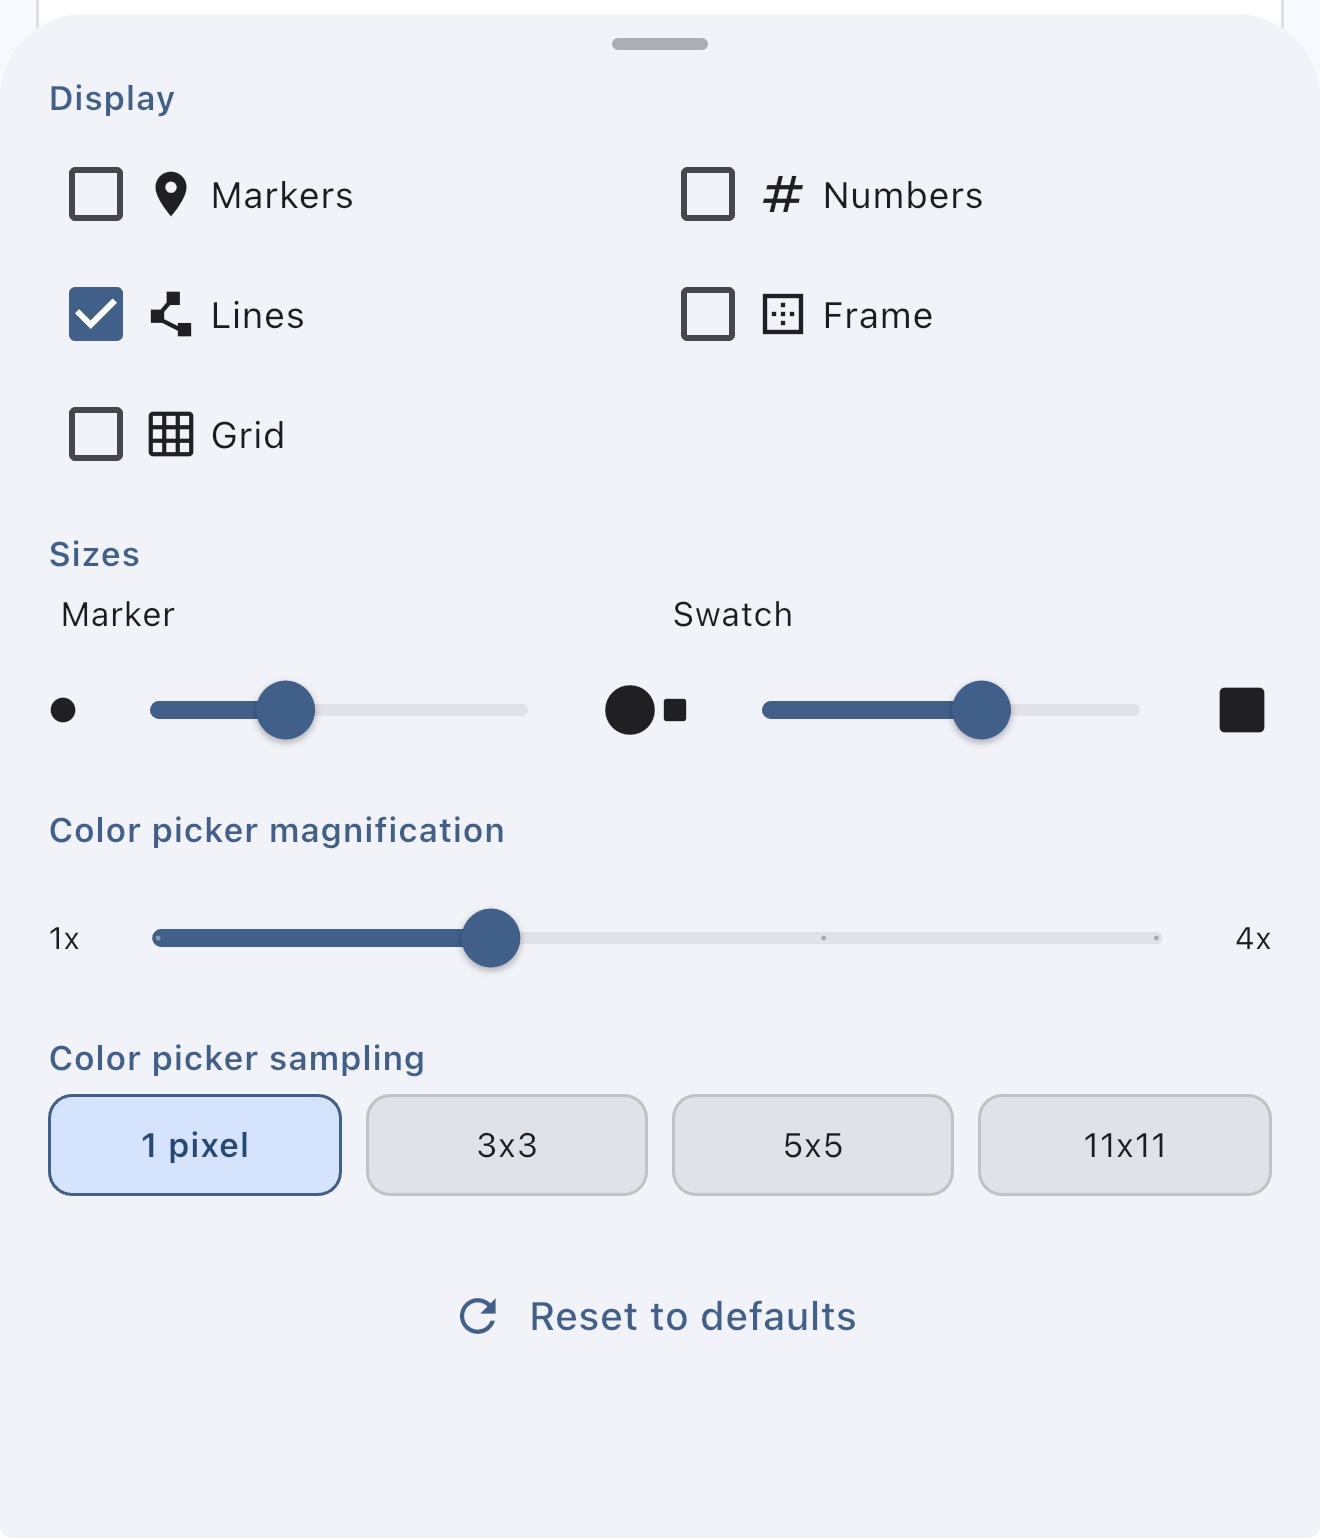This screenshot has width=1320, height=1538.
Task: Click the small black dot minimum marker icon
Action: coord(65,710)
